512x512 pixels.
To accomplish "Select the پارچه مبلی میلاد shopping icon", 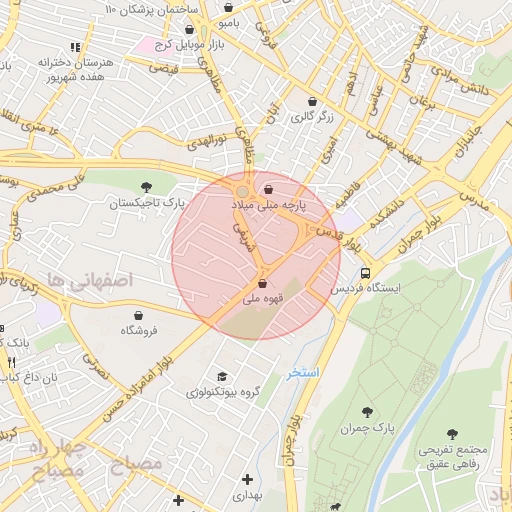I will tap(268, 190).
